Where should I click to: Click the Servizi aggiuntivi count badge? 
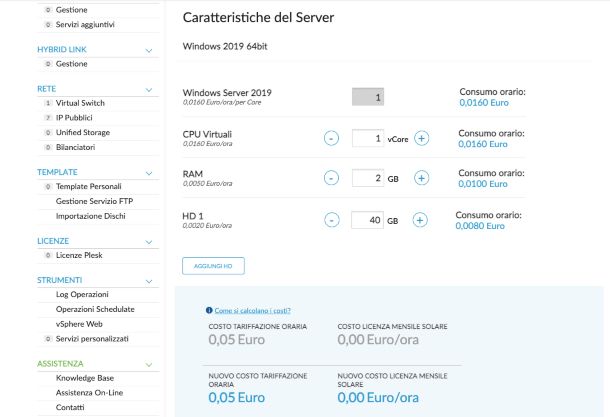(x=48, y=25)
